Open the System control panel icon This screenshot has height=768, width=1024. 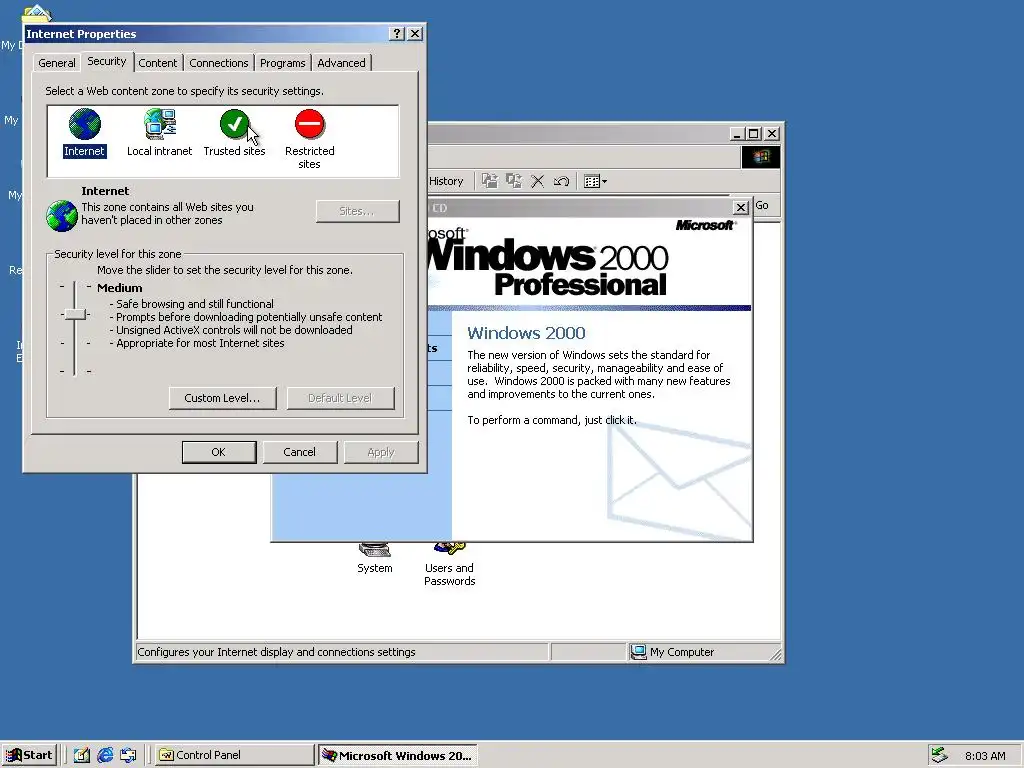tap(375, 559)
